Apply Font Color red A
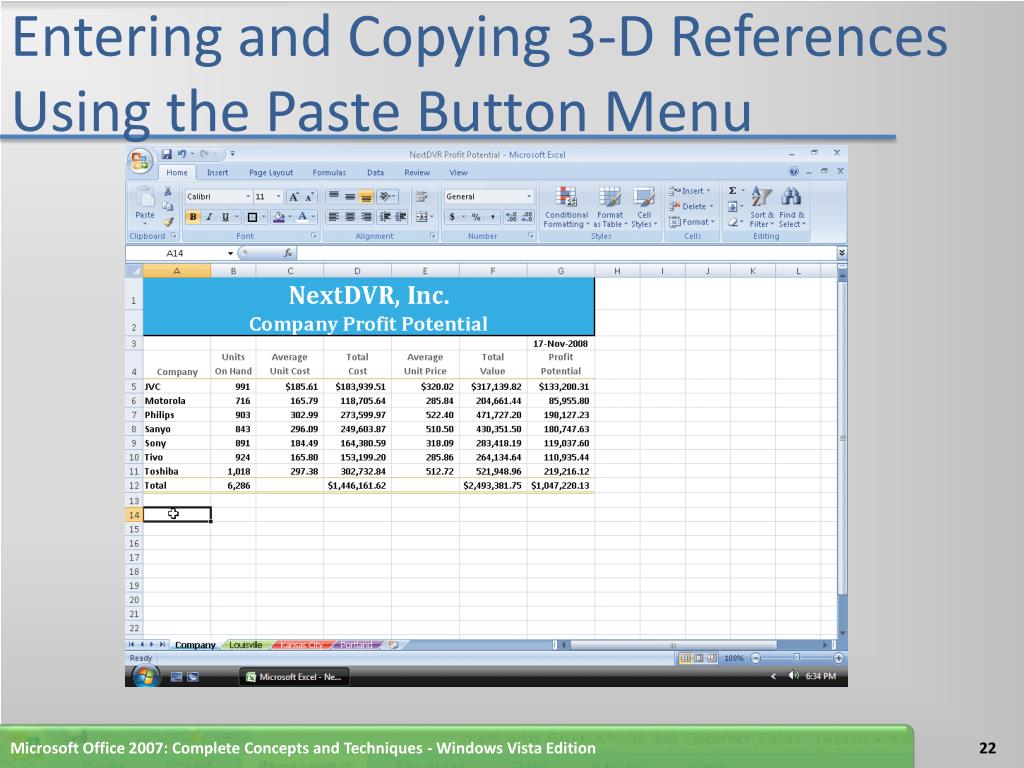 (x=302, y=217)
